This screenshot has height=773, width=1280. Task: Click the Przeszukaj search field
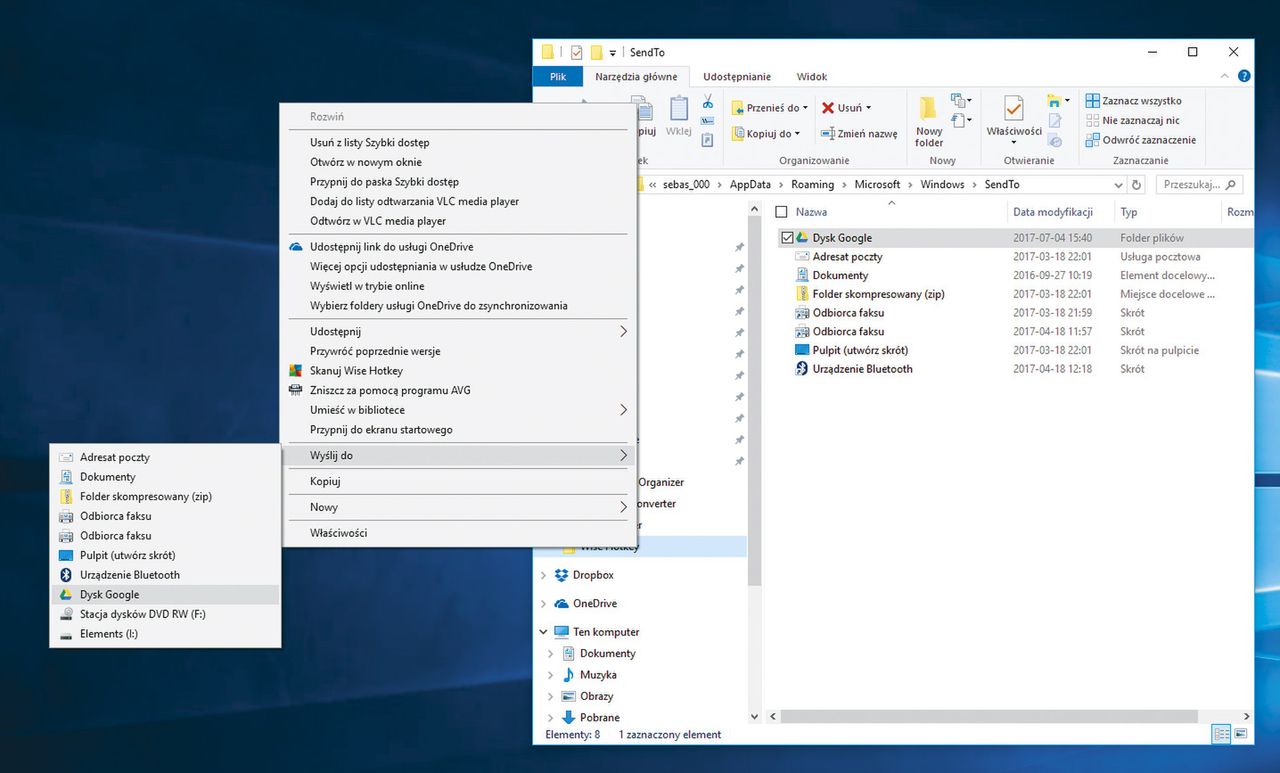1199,185
